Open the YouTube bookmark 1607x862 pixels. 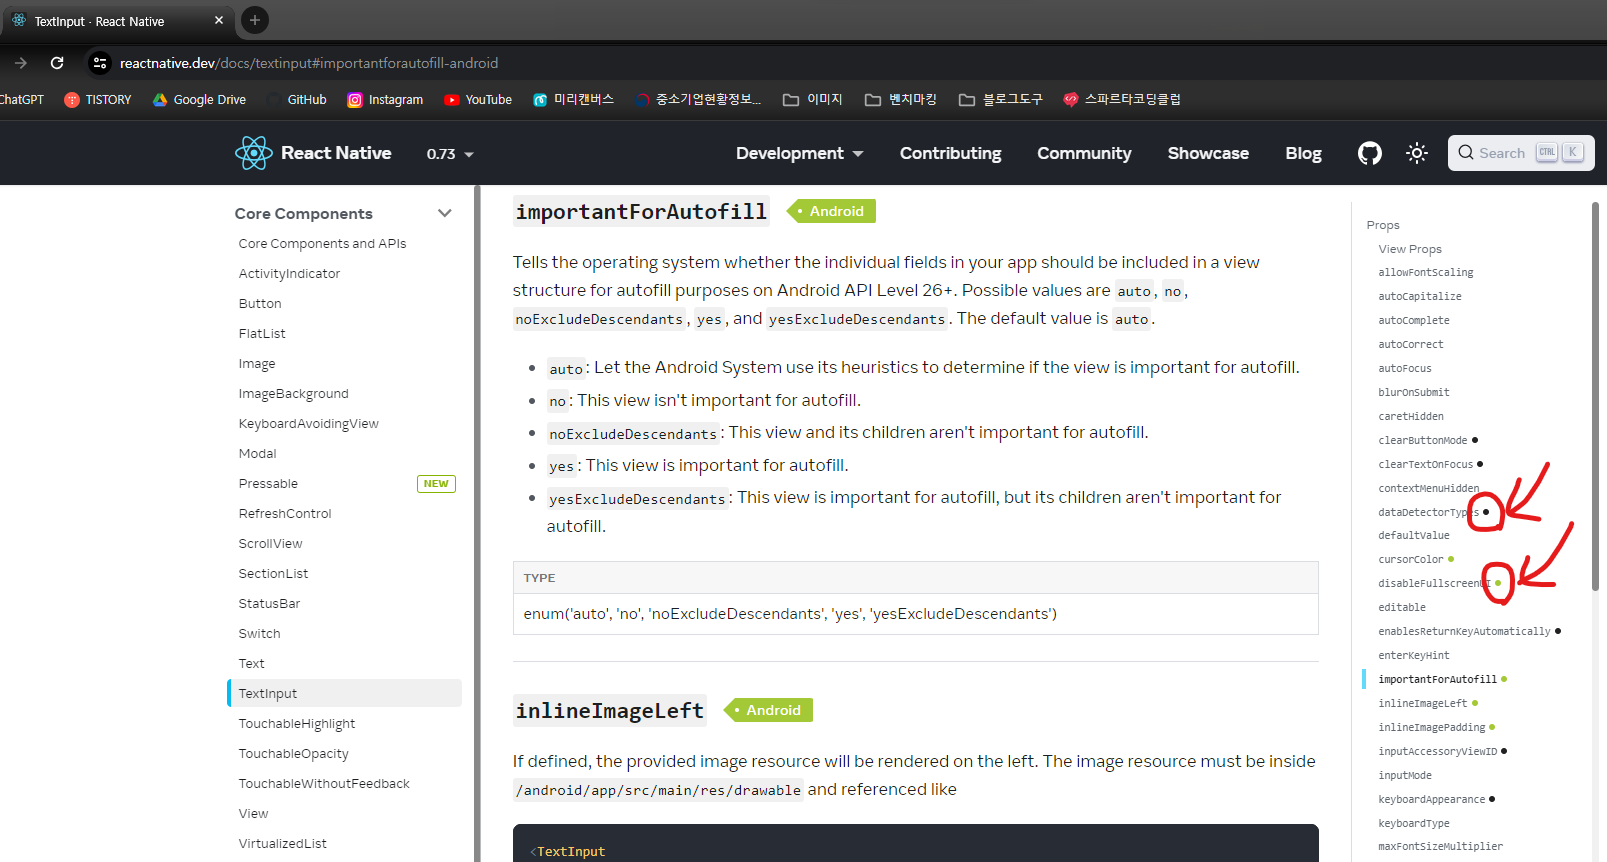coord(478,99)
